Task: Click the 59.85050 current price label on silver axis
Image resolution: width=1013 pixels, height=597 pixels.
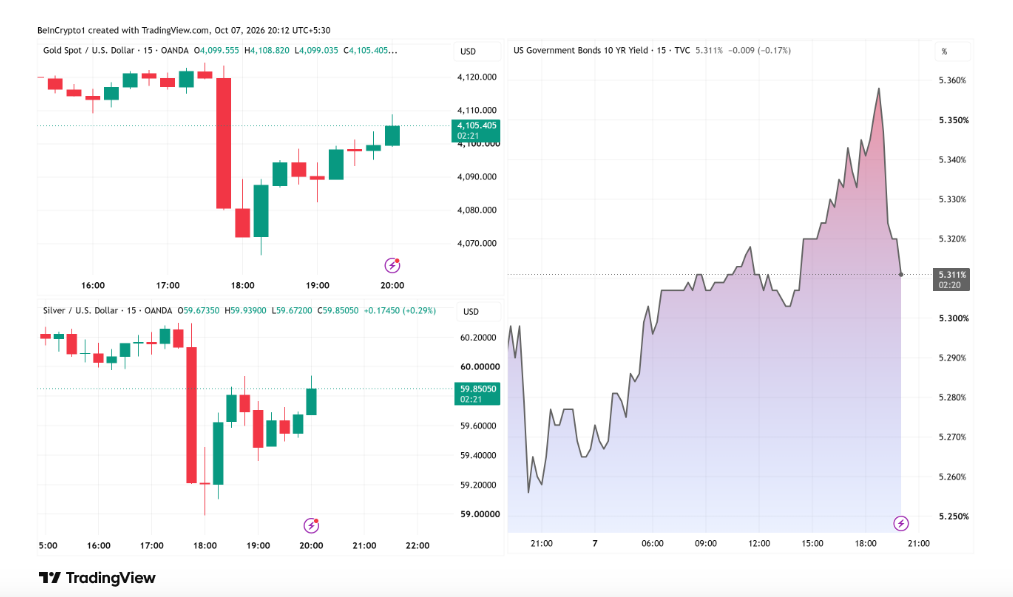Action: click(x=477, y=393)
